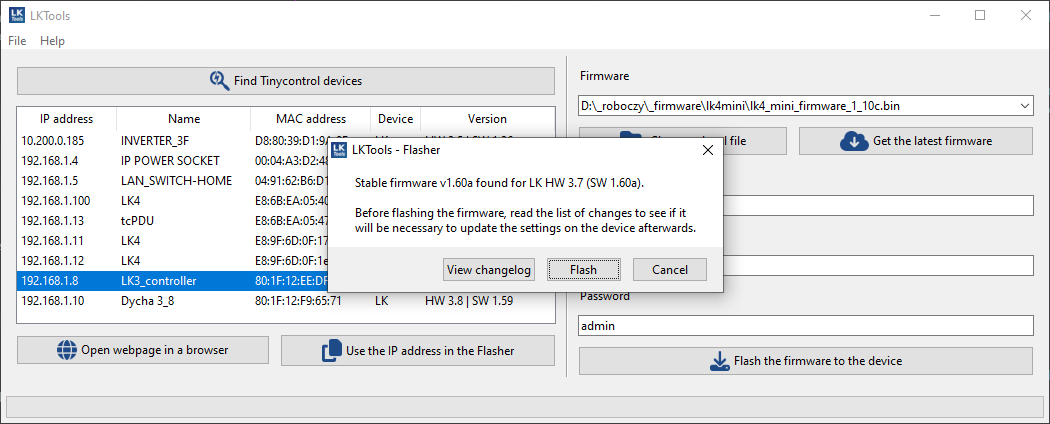Image resolution: width=1050 pixels, height=424 pixels.
Task: Click the cloud download icon on Get latest firmware
Action: [x=853, y=141]
